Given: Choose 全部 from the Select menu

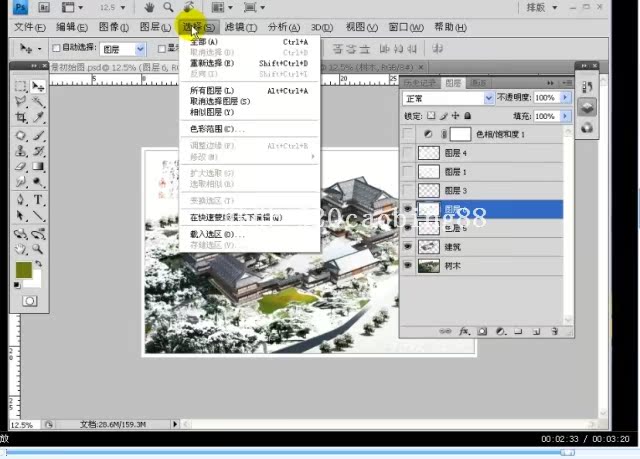Looking at the screenshot, I should pos(249,42).
